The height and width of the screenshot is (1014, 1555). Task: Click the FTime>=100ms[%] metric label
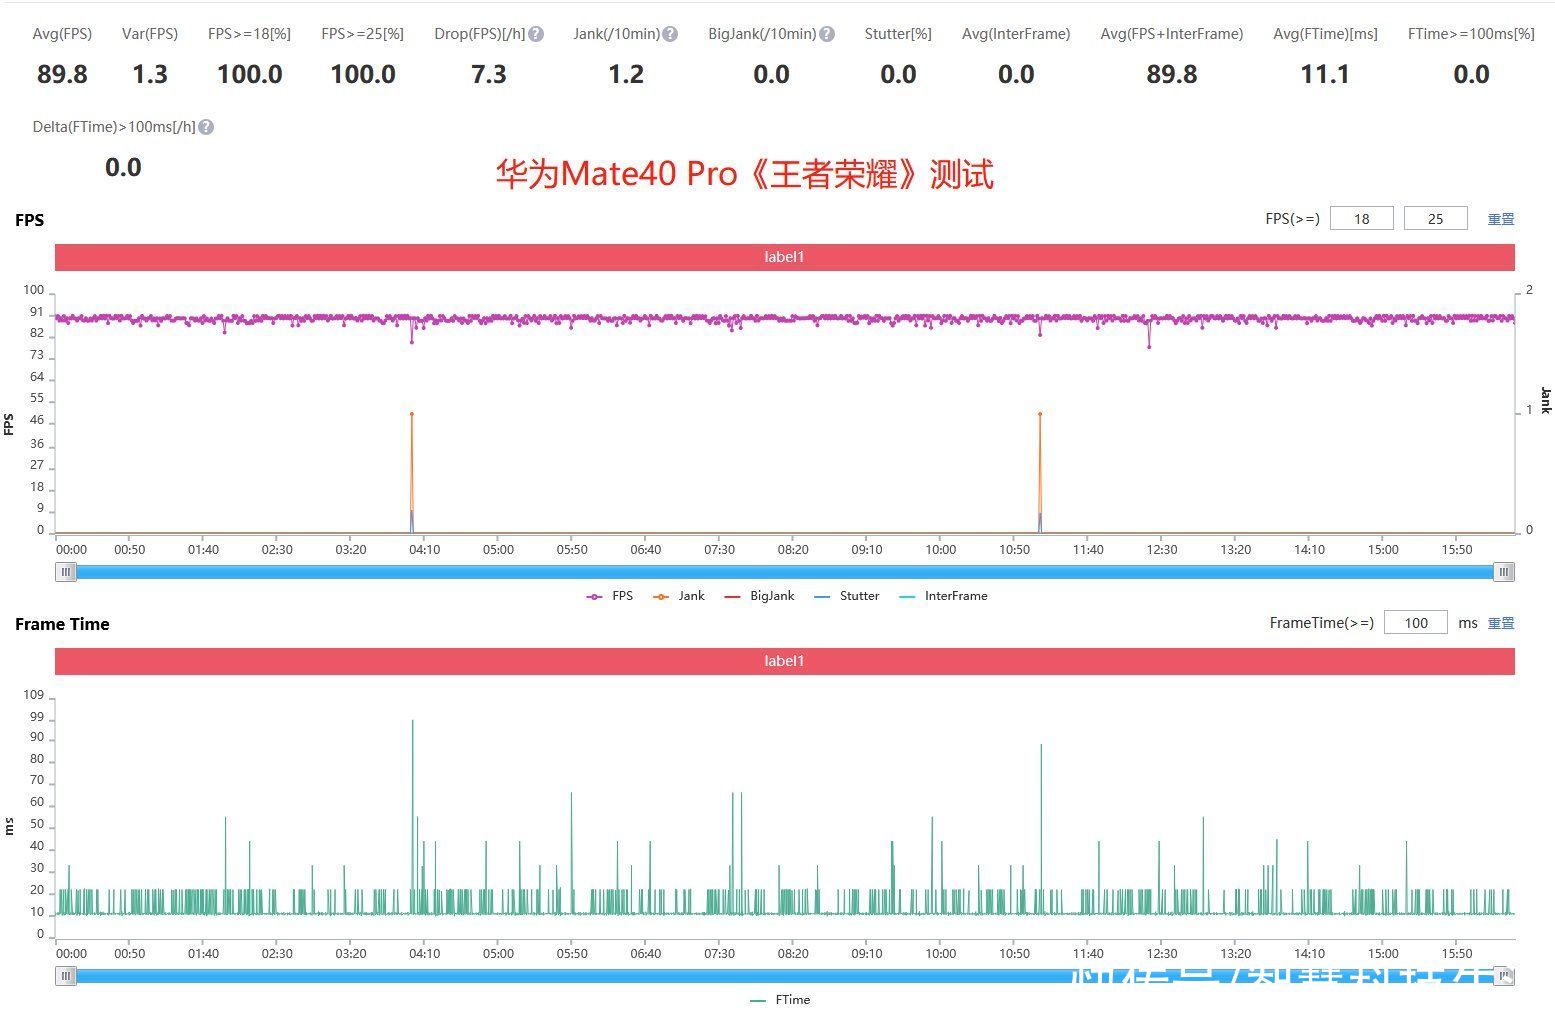[1471, 34]
